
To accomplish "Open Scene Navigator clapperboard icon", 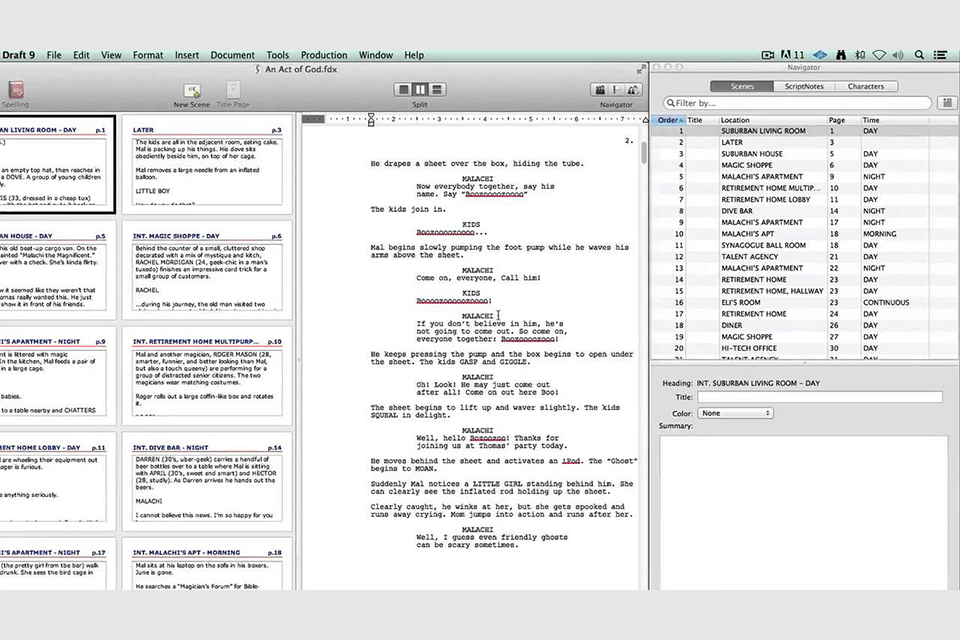I will (x=600, y=90).
